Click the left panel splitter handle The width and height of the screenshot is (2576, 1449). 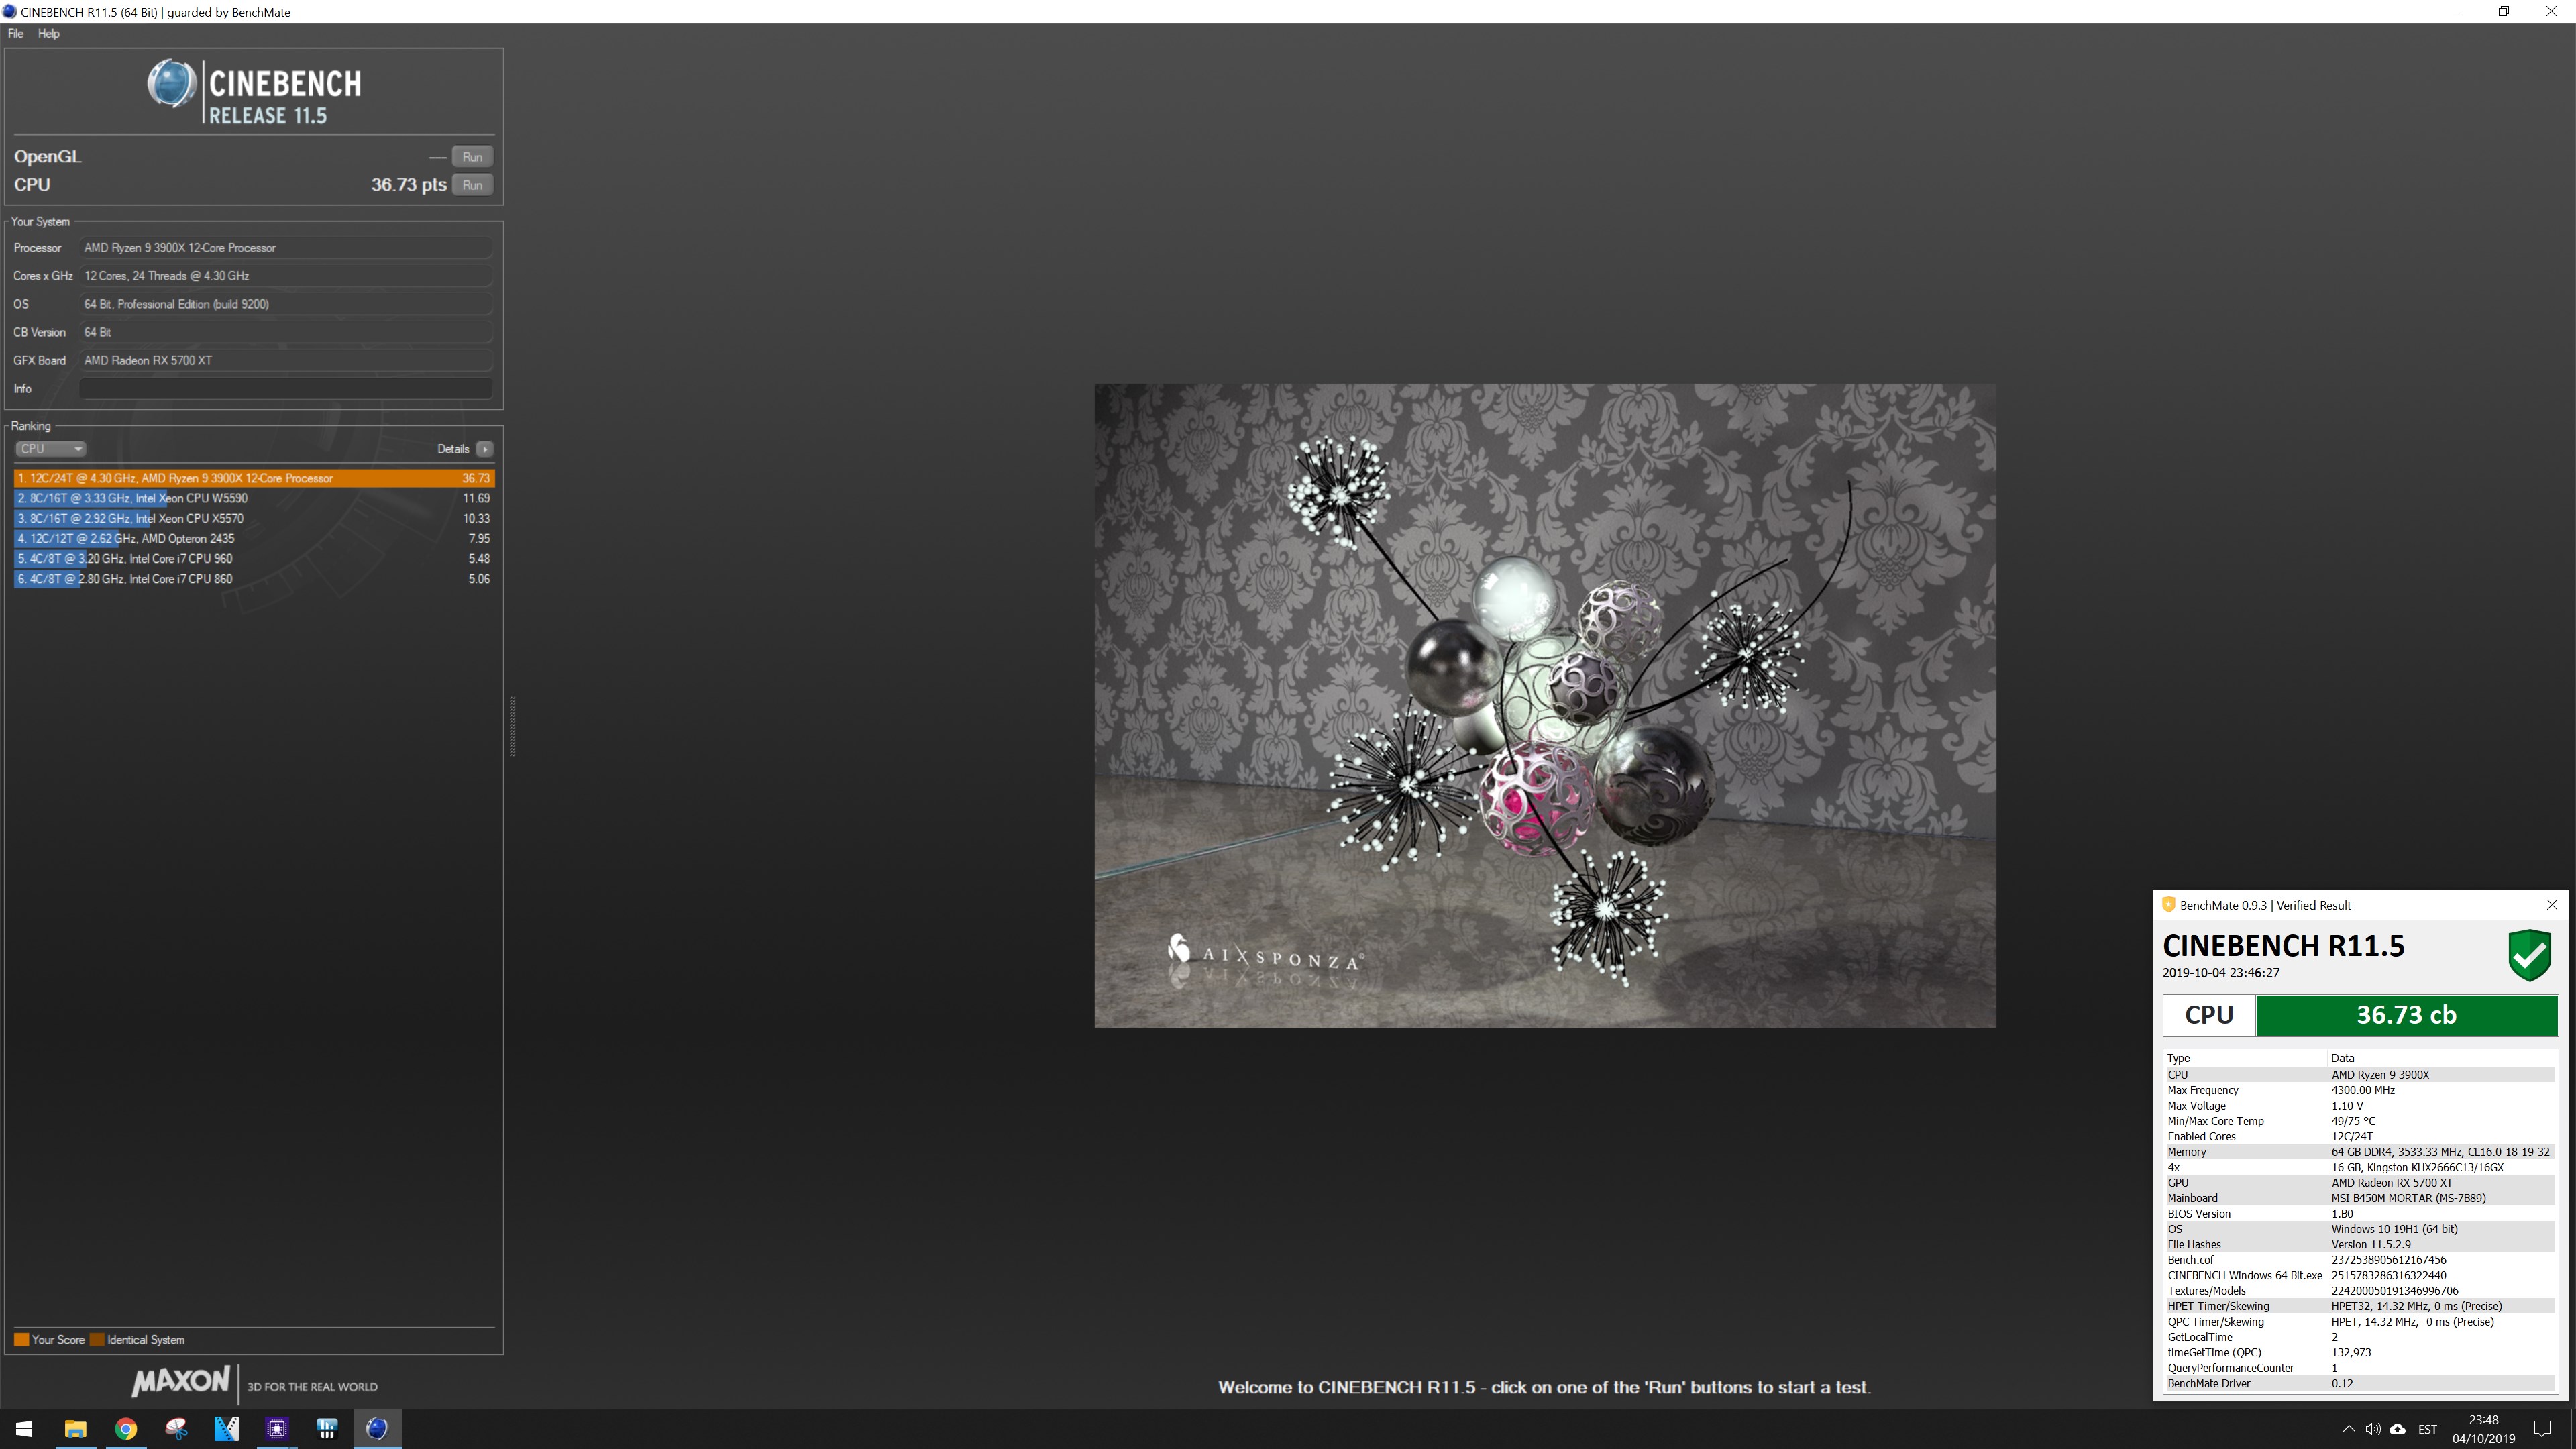[513, 727]
